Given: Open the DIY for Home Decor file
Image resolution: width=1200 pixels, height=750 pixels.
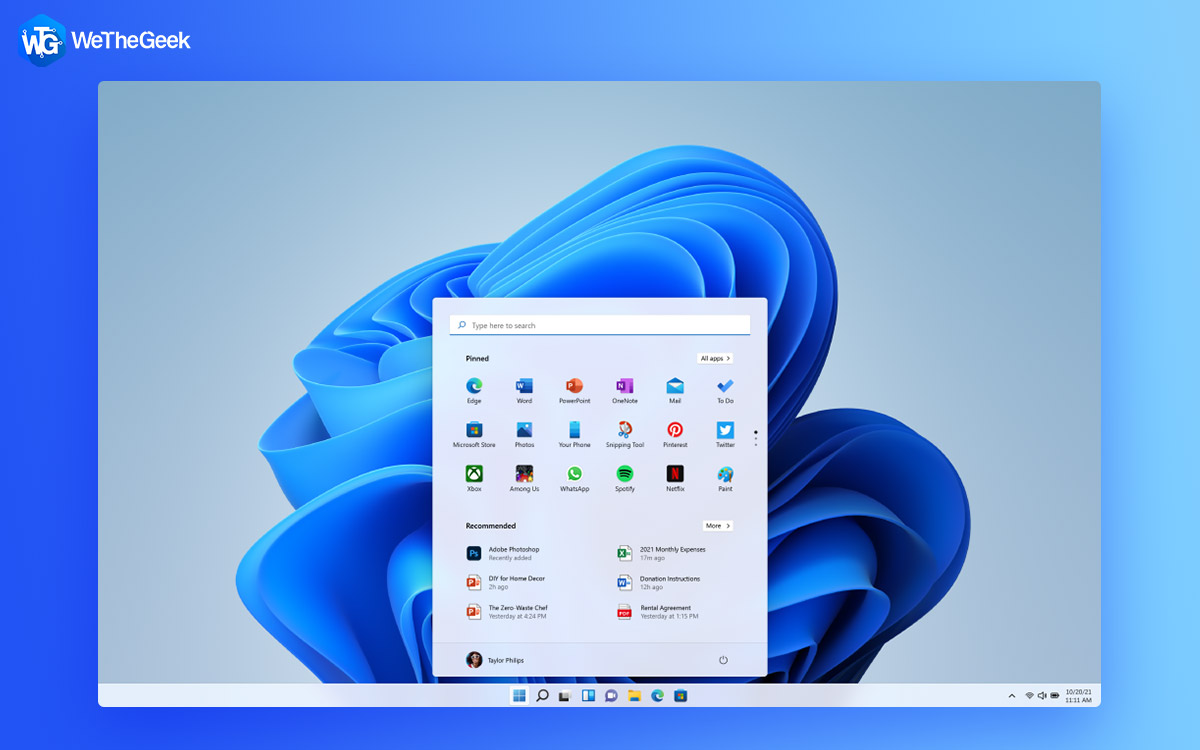Looking at the screenshot, I should pyautogui.click(x=506, y=582).
